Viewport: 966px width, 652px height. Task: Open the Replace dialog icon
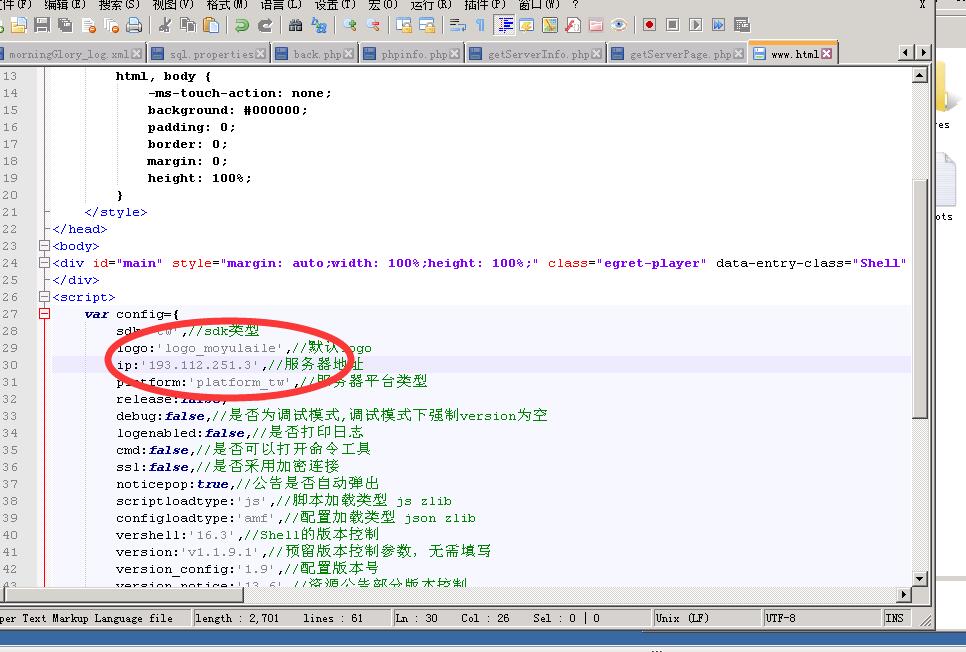[319, 25]
